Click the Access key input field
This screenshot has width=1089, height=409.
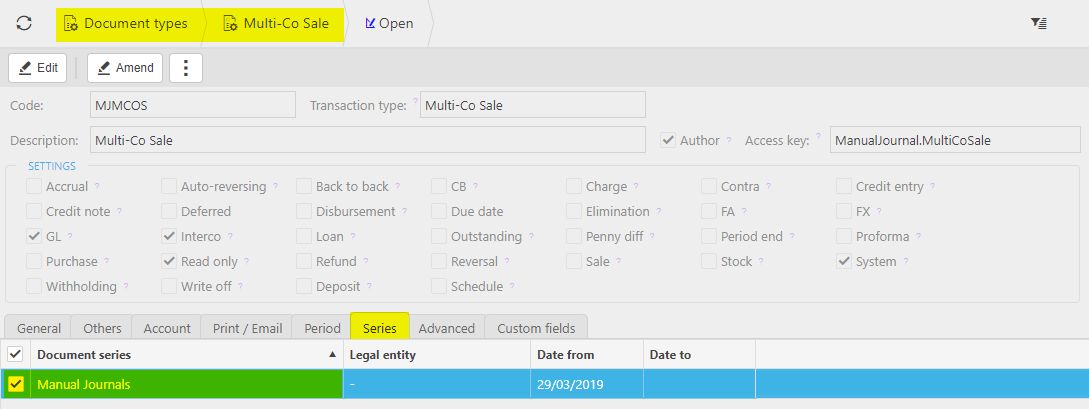954,141
